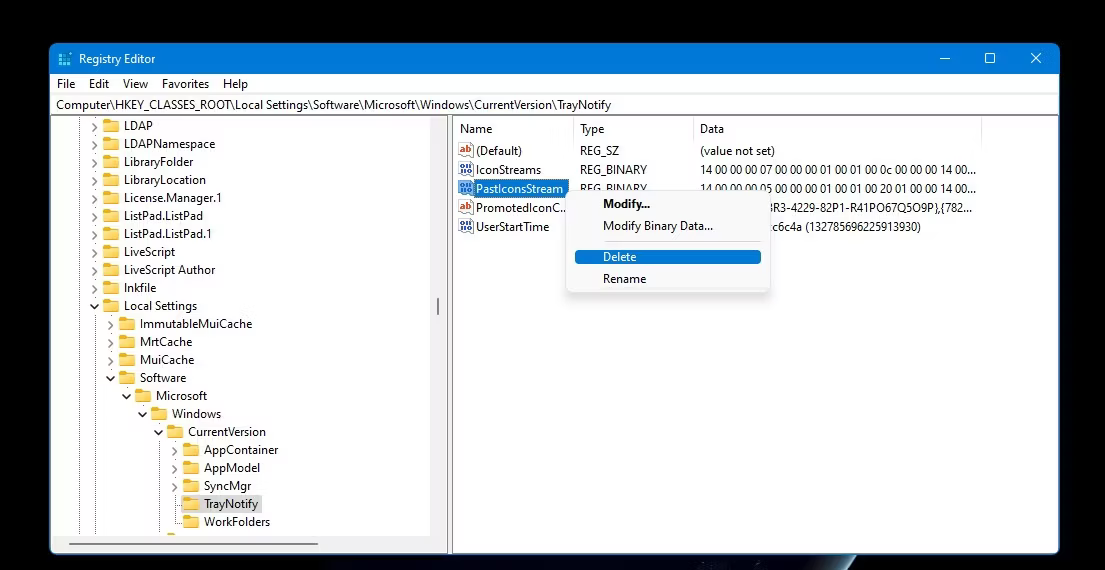Click the LDAP folder icon
Screen dimensions: 1105x570
point(111,126)
